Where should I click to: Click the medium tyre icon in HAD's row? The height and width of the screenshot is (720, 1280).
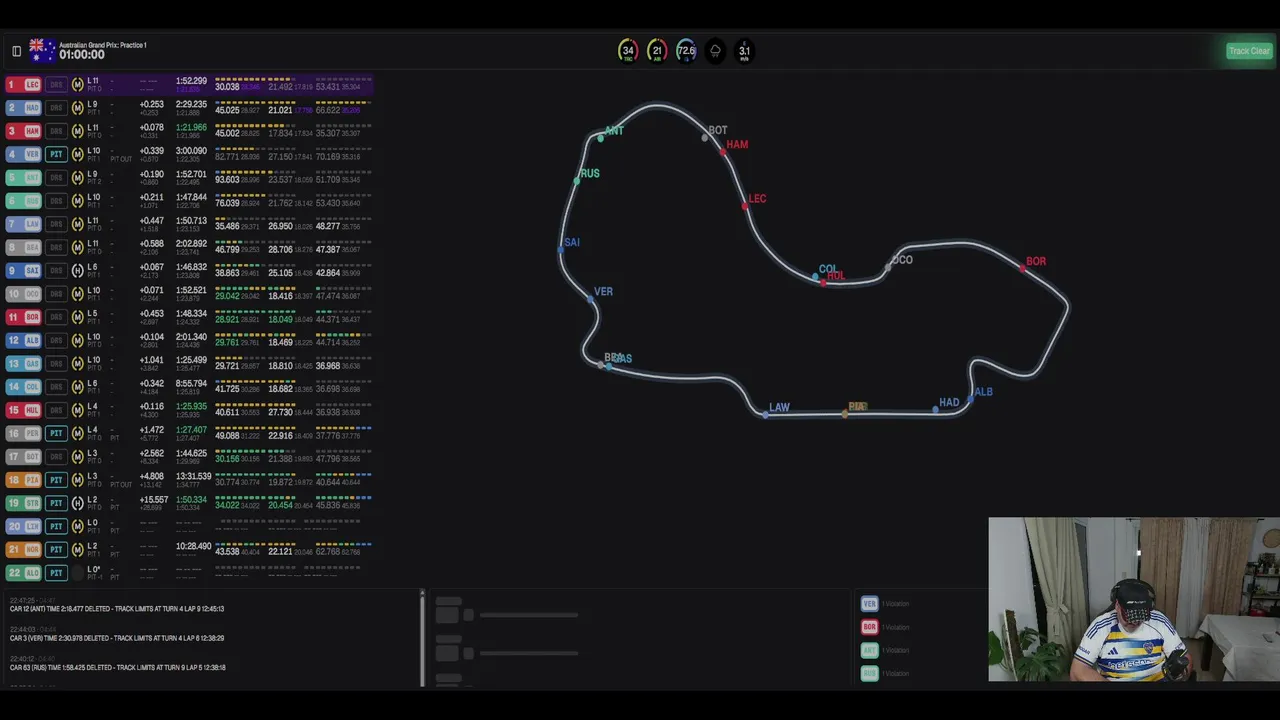78,108
